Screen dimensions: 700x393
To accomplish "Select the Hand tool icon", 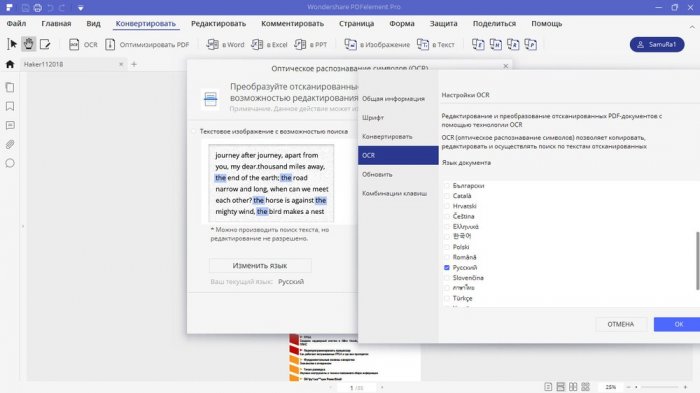I will (29, 44).
